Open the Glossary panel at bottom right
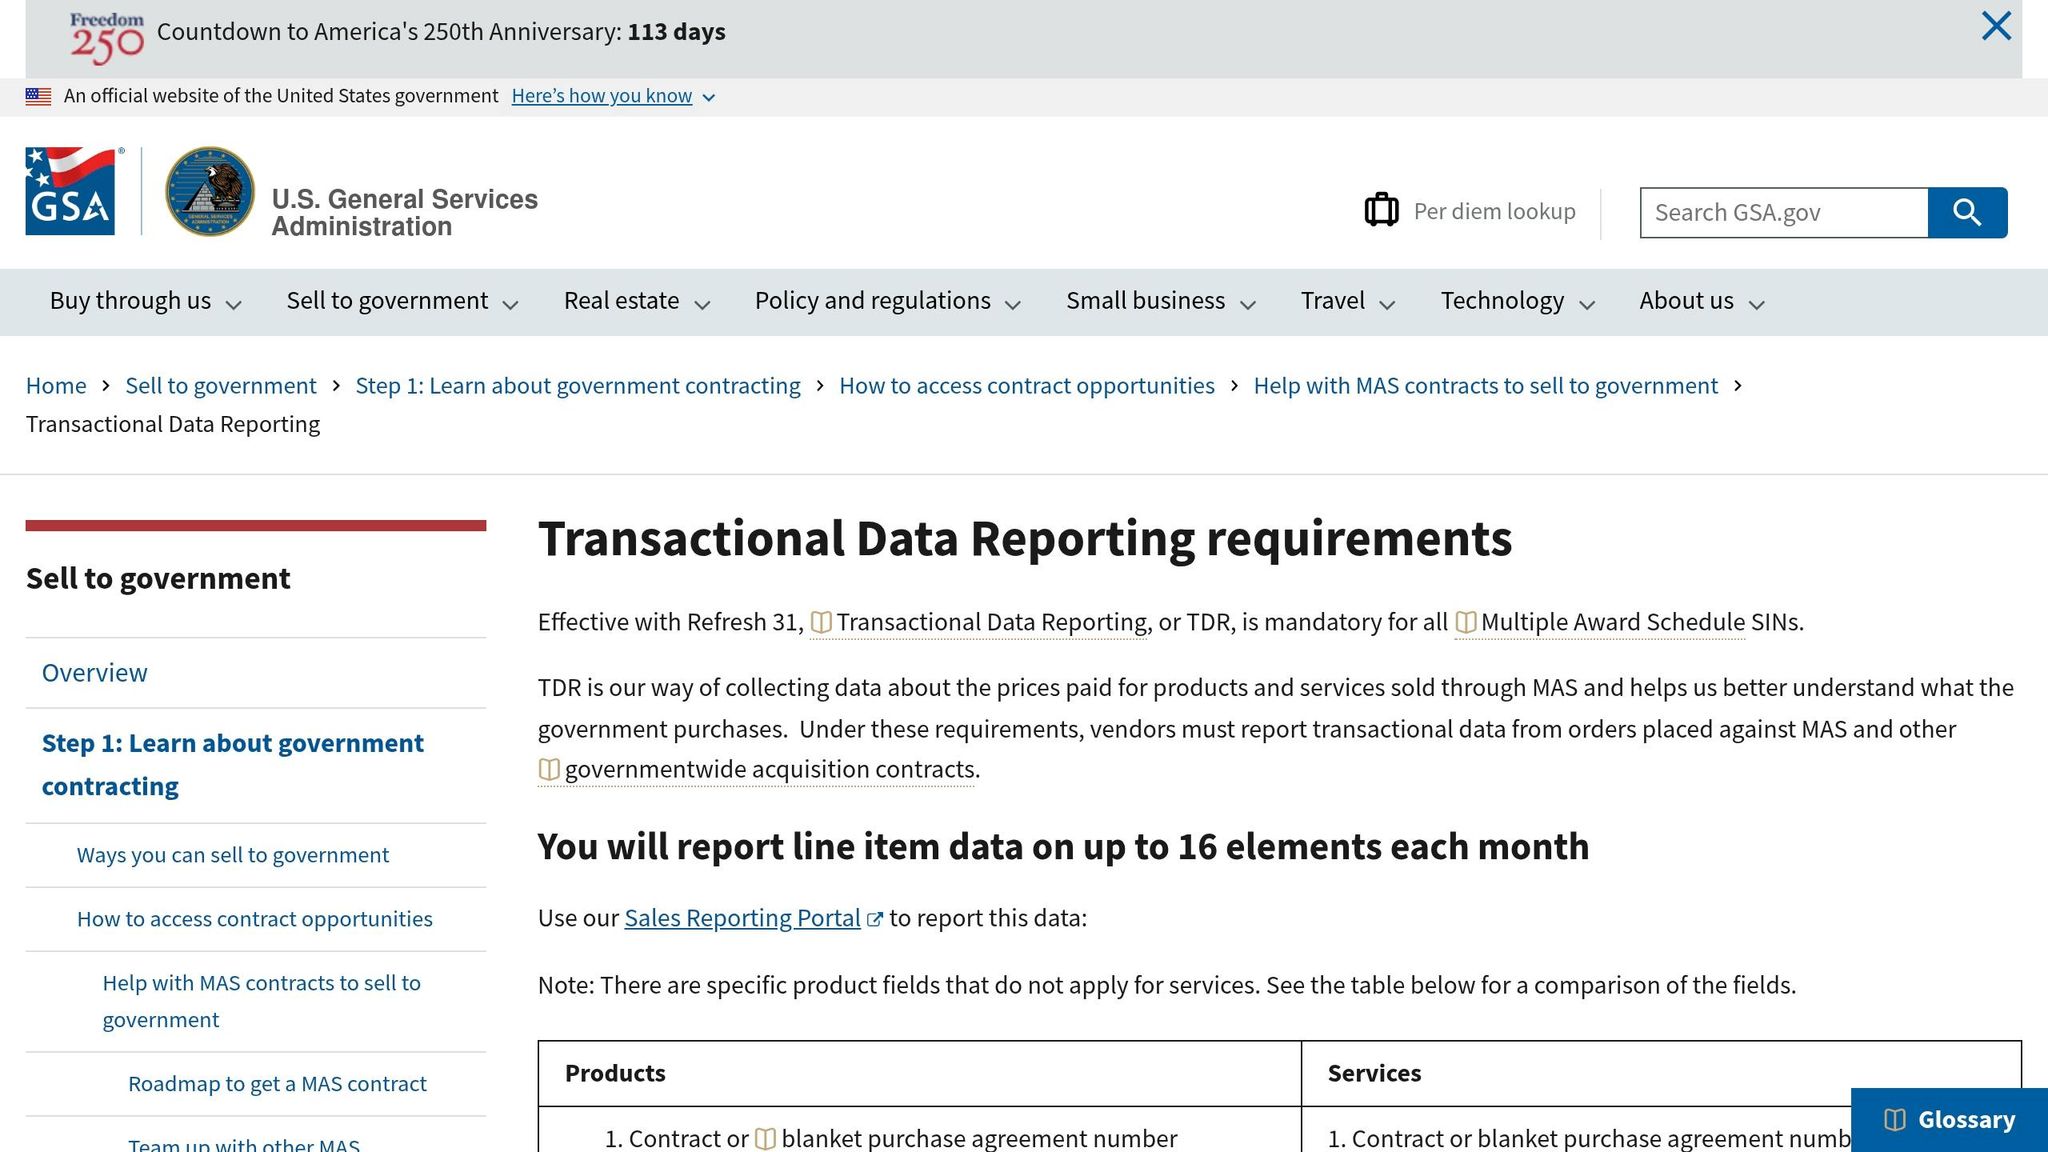Screen dimensions: 2048x1152 pos(1949,1119)
